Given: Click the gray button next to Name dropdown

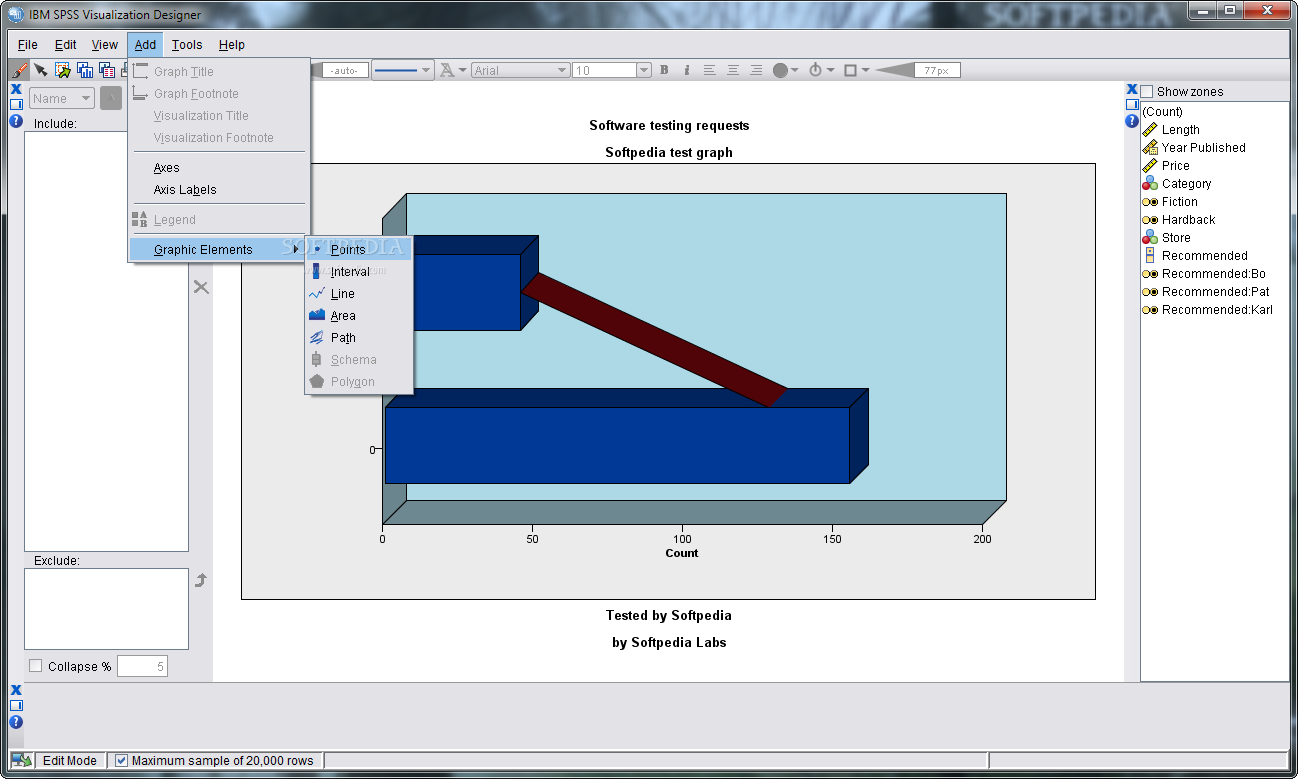Looking at the screenshot, I should click(x=110, y=98).
